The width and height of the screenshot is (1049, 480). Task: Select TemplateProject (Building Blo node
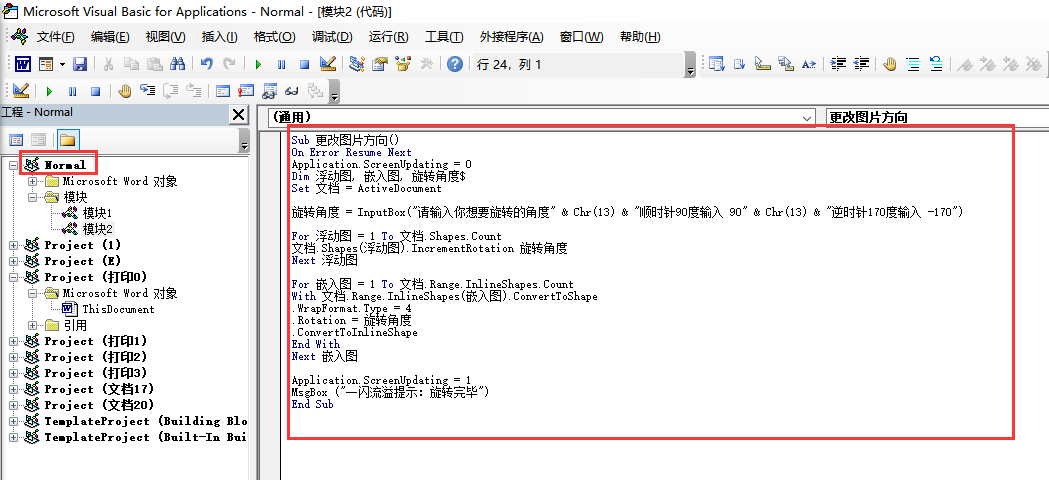(146, 421)
